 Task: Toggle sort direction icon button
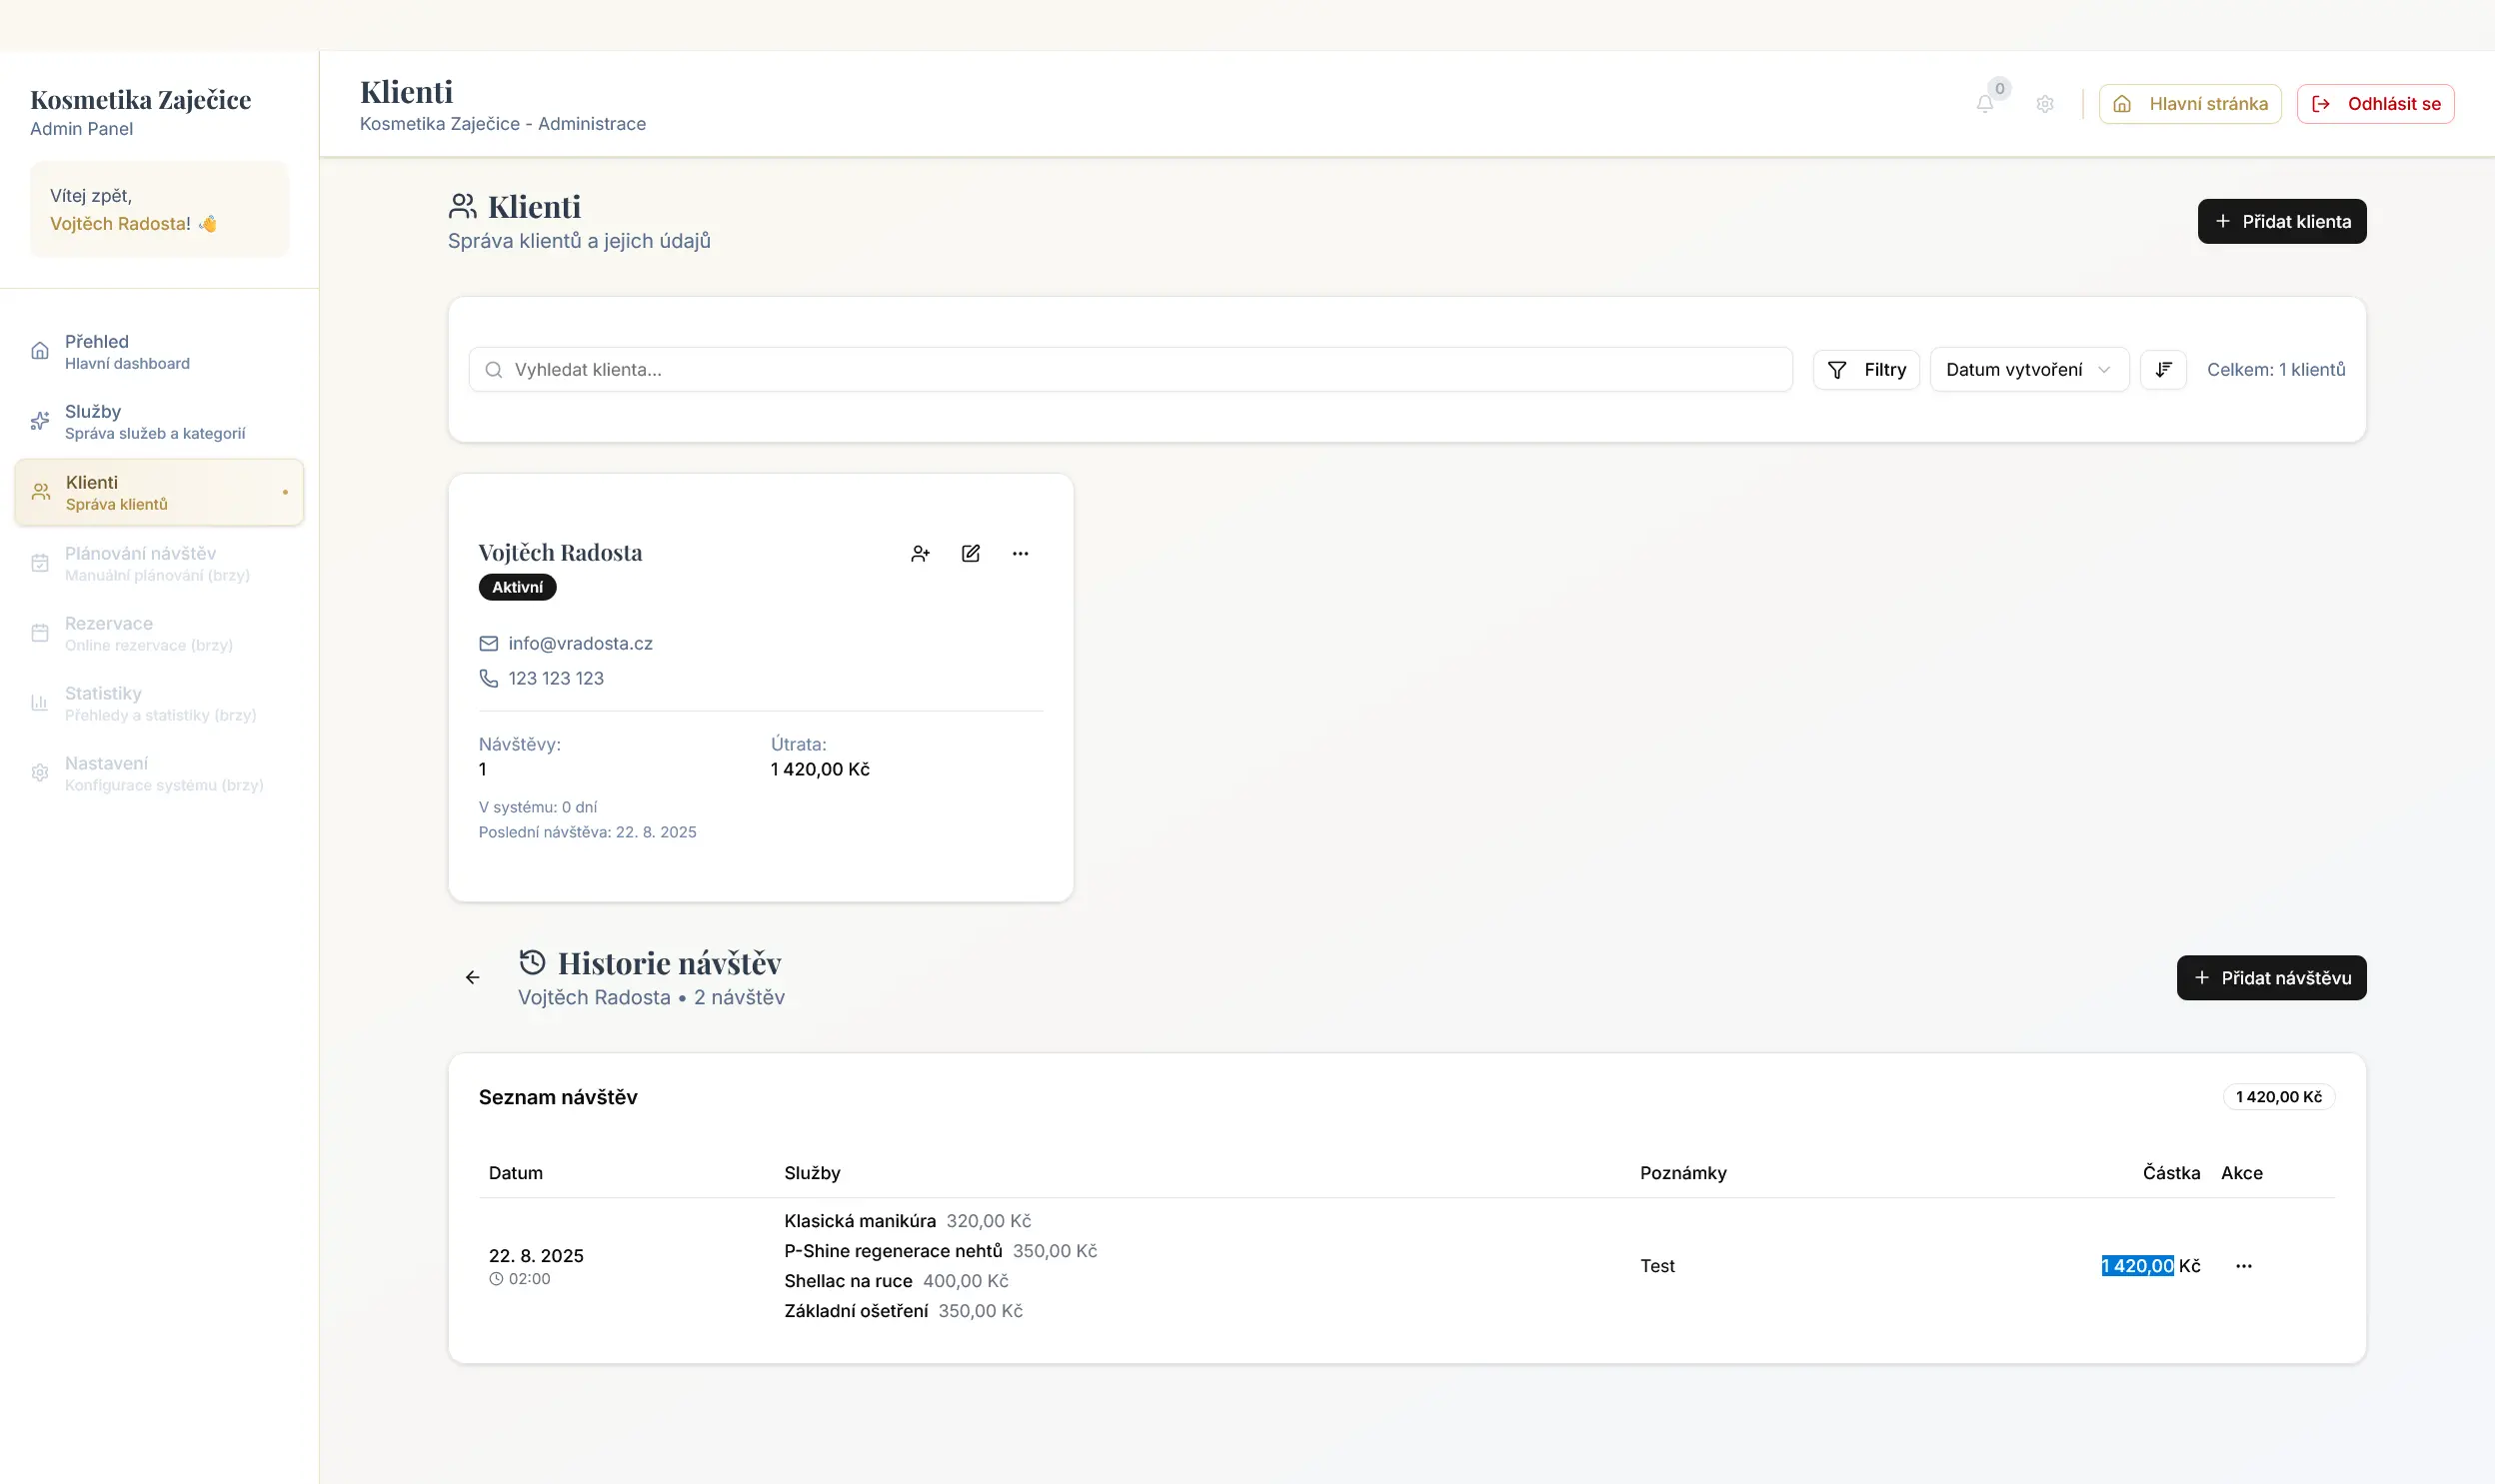2163,370
